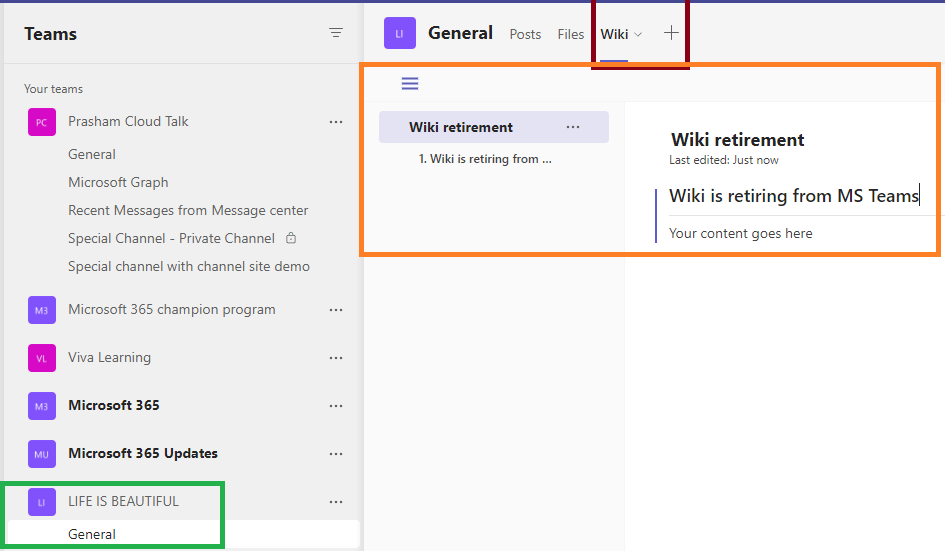
Task: Select the Wiki tab
Action: coord(614,34)
